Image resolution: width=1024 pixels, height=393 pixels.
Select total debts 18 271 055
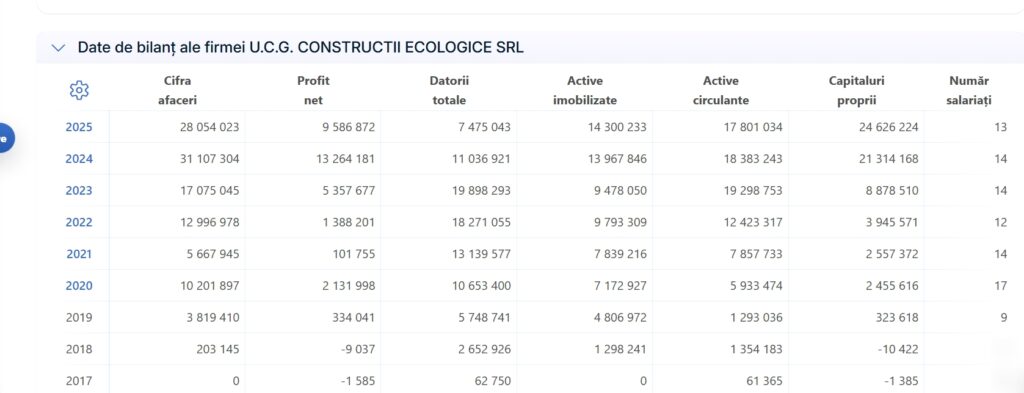coord(481,222)
